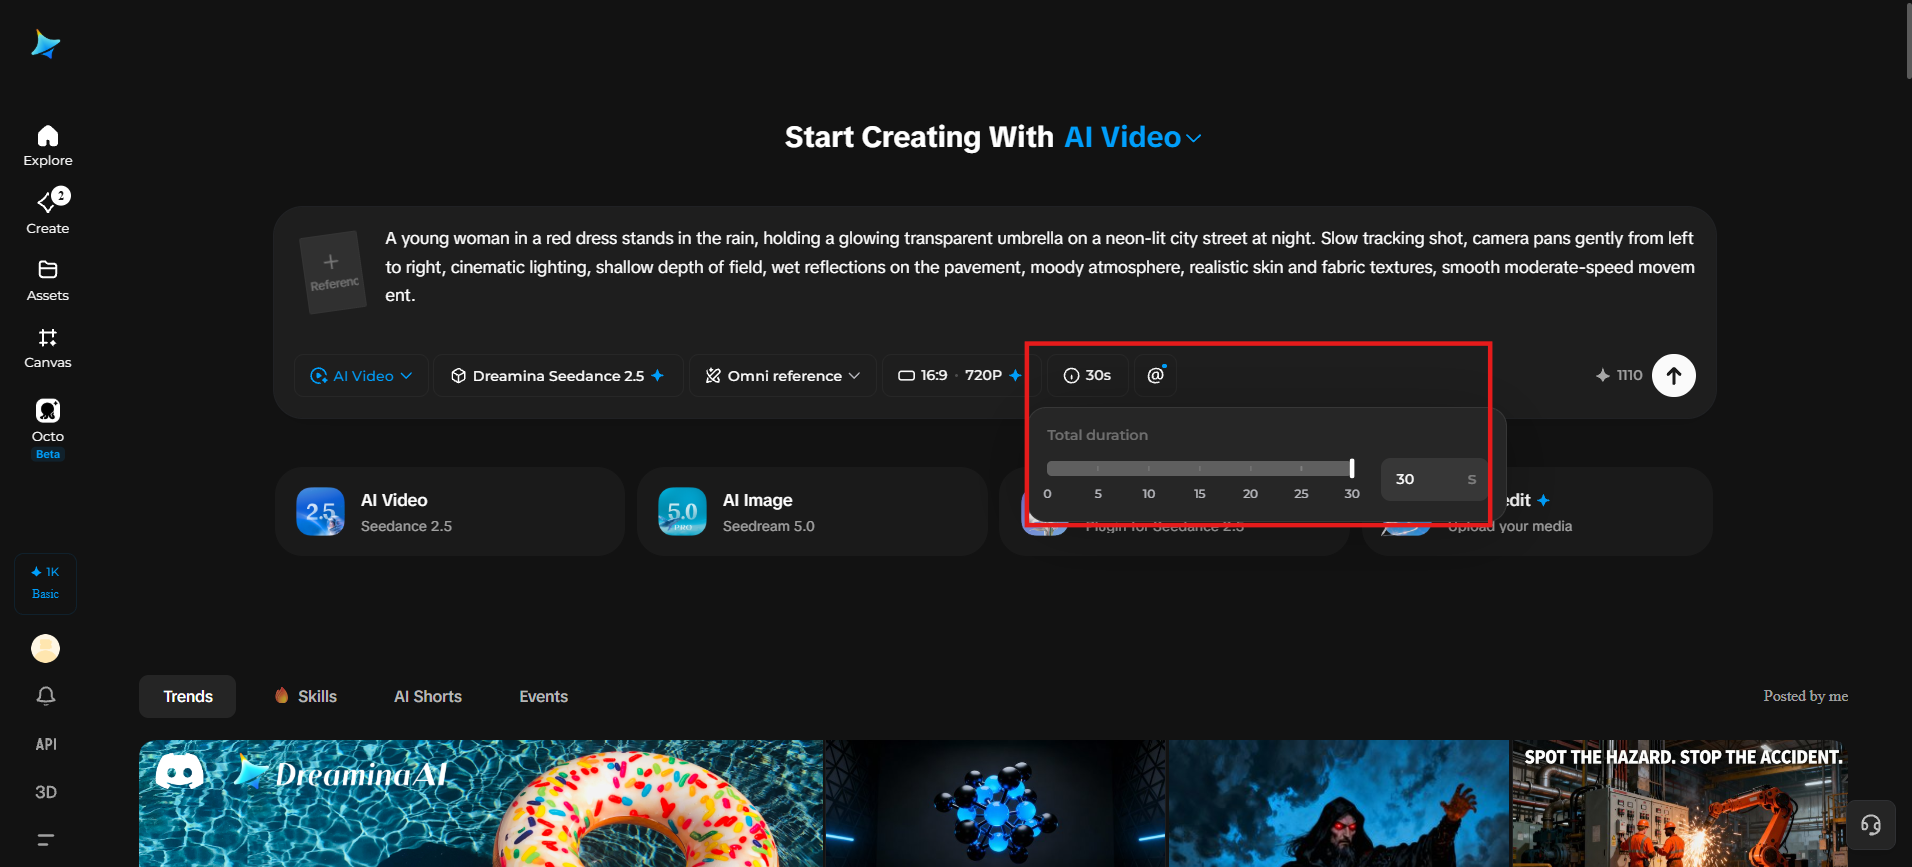Switch to the Skills tab
Screen dimensions: 1912x867
point(306,697)
